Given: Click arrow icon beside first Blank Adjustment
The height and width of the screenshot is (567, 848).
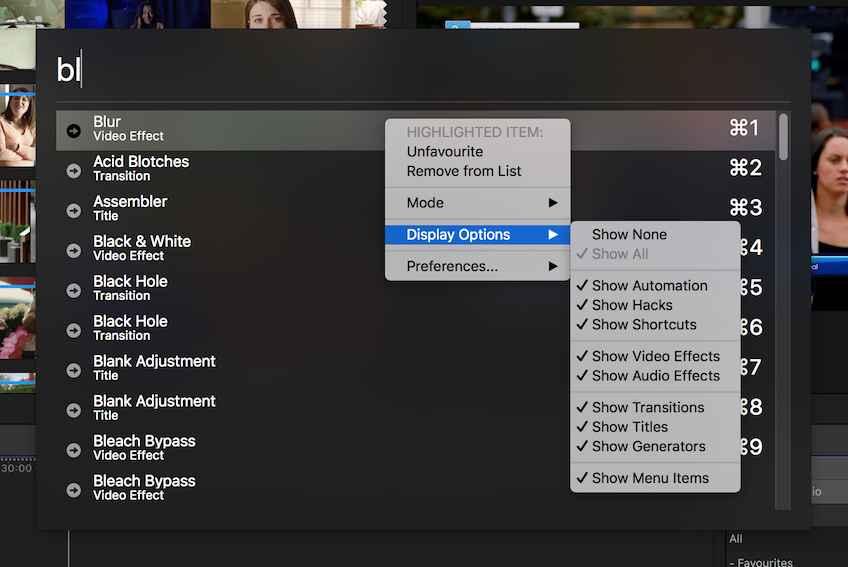Looking at the screenshot, I should click(x=73, y=370).
